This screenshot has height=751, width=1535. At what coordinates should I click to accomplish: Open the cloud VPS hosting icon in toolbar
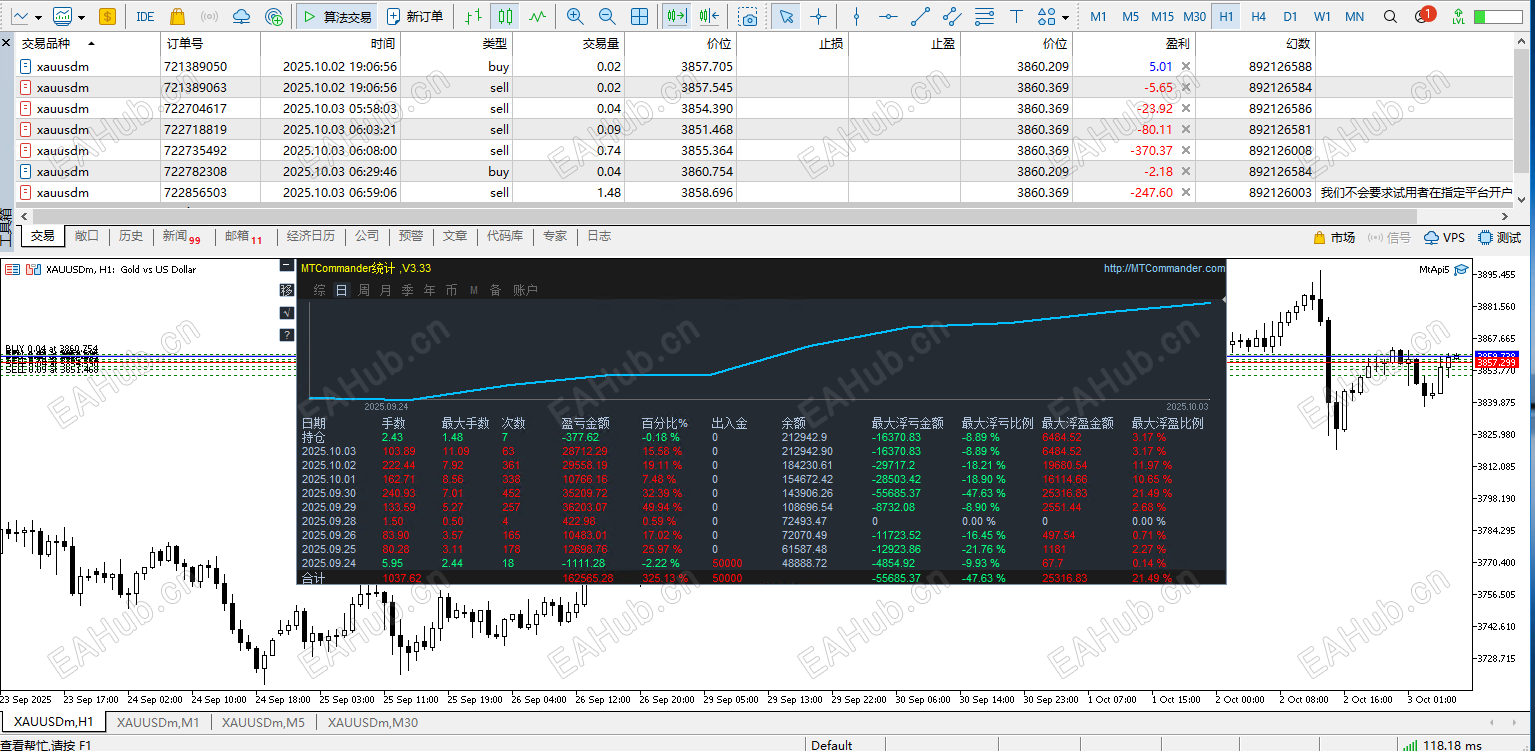(241, 16)
